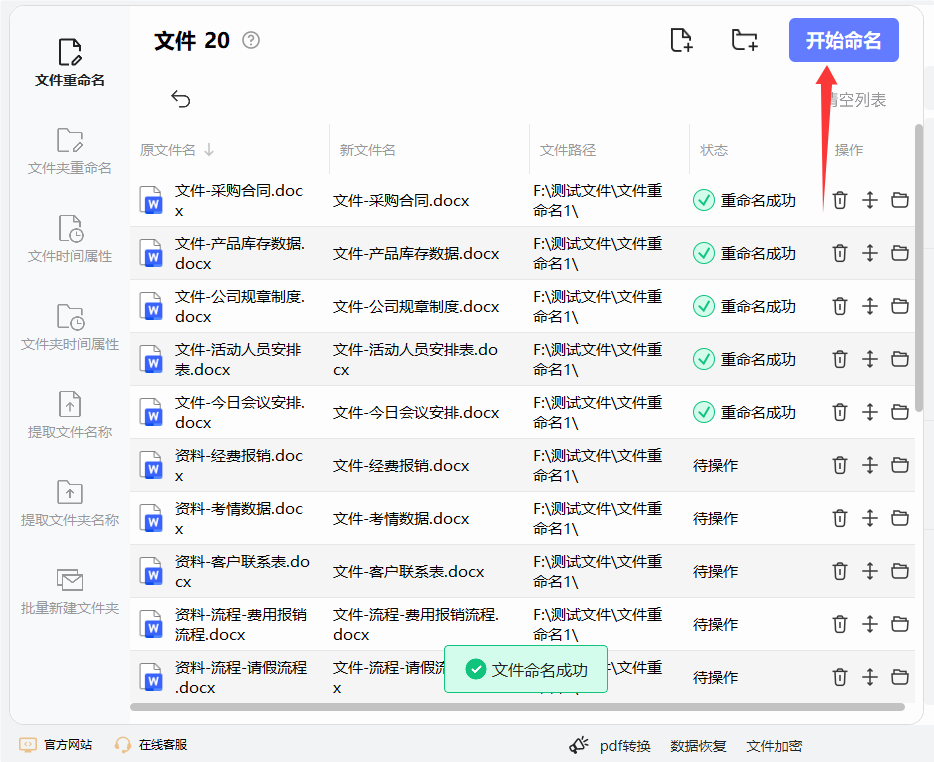Image resolution: width=934 pixels, height=762 pixels.
Task: Open 在线客服 support link
Action: tap(151, 745)
